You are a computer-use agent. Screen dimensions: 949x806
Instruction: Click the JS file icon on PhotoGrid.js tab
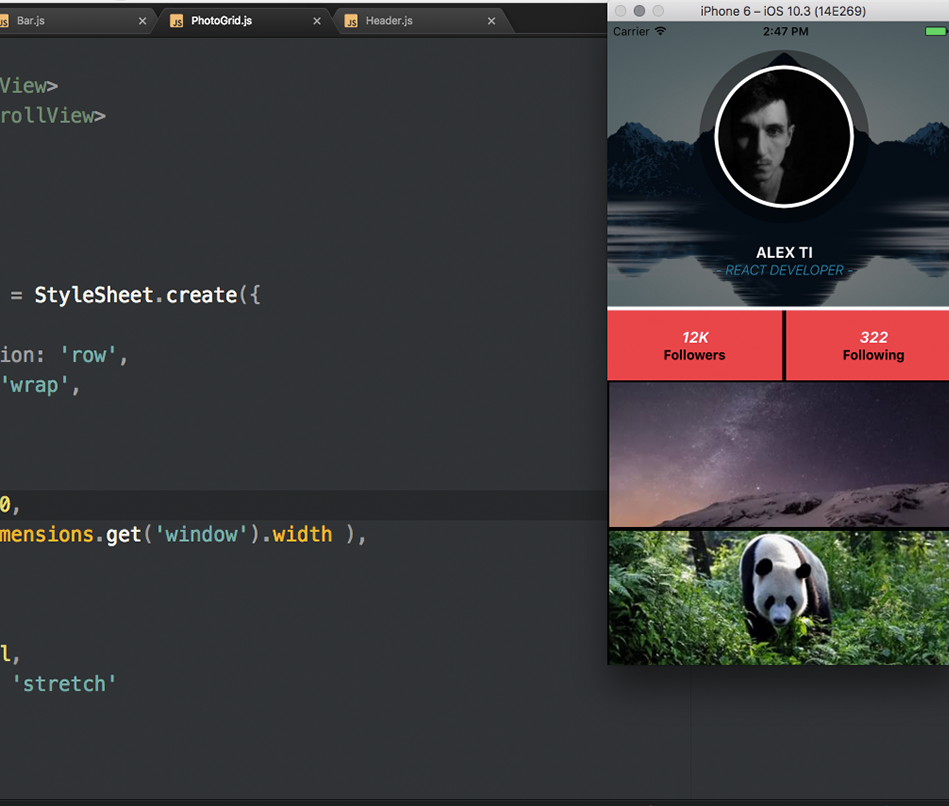(177, 21)
